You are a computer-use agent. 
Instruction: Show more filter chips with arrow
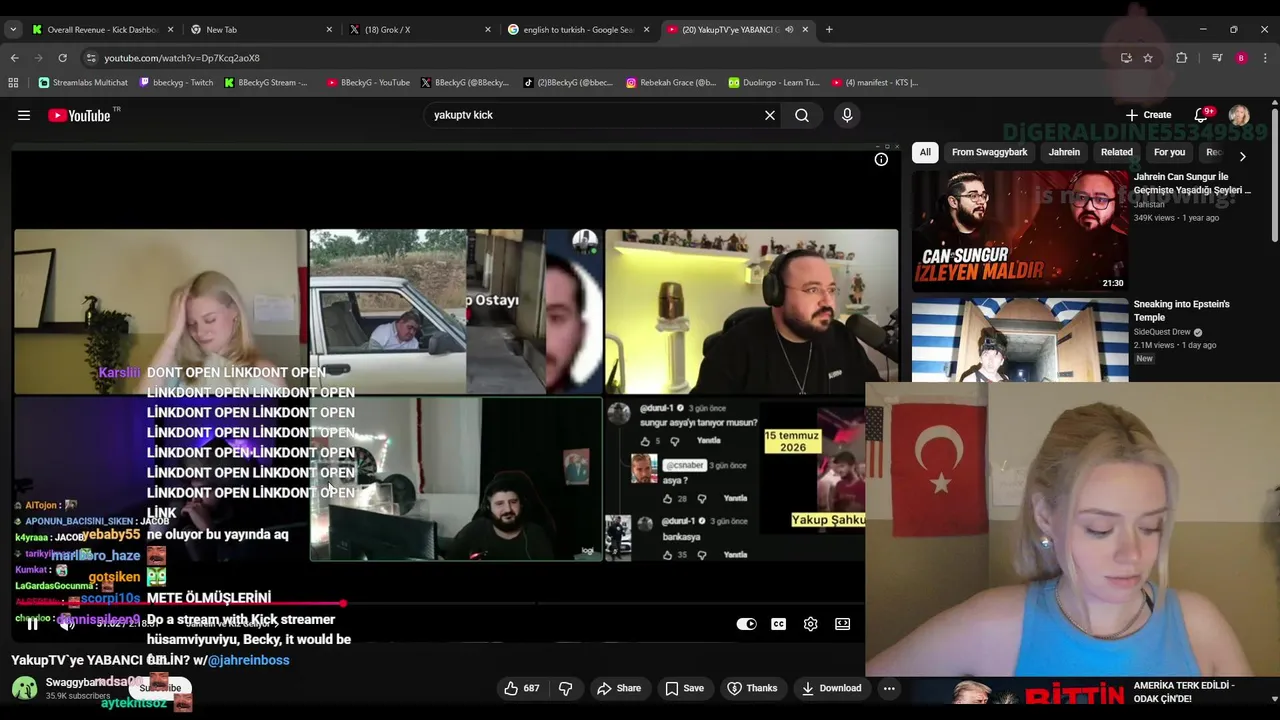coord(1242,156)
